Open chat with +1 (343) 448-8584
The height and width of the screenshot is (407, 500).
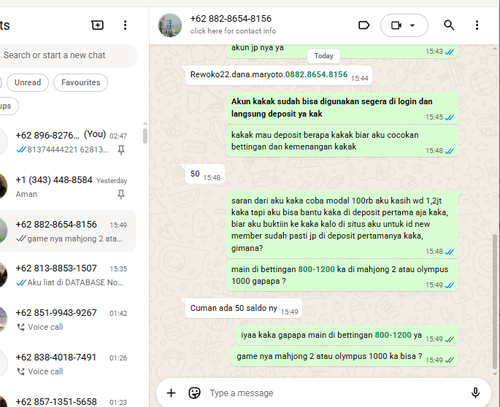68,187
